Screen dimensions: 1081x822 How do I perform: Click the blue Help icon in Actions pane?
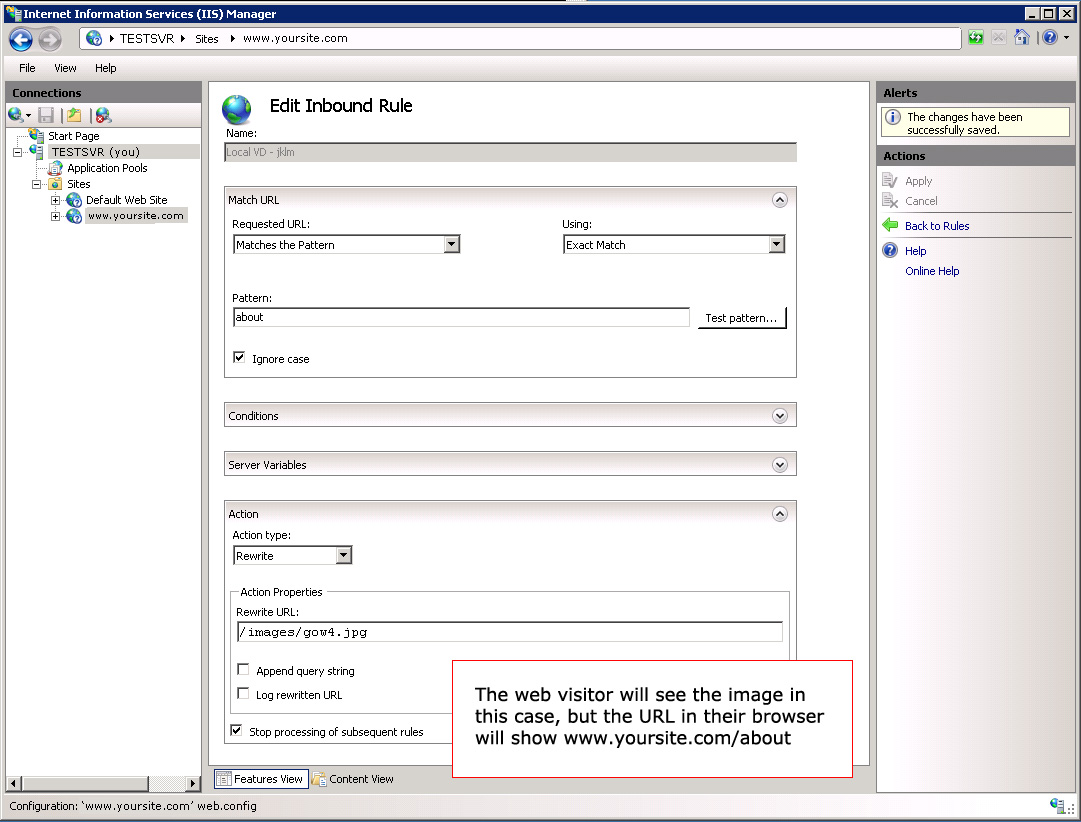[890, 250]
